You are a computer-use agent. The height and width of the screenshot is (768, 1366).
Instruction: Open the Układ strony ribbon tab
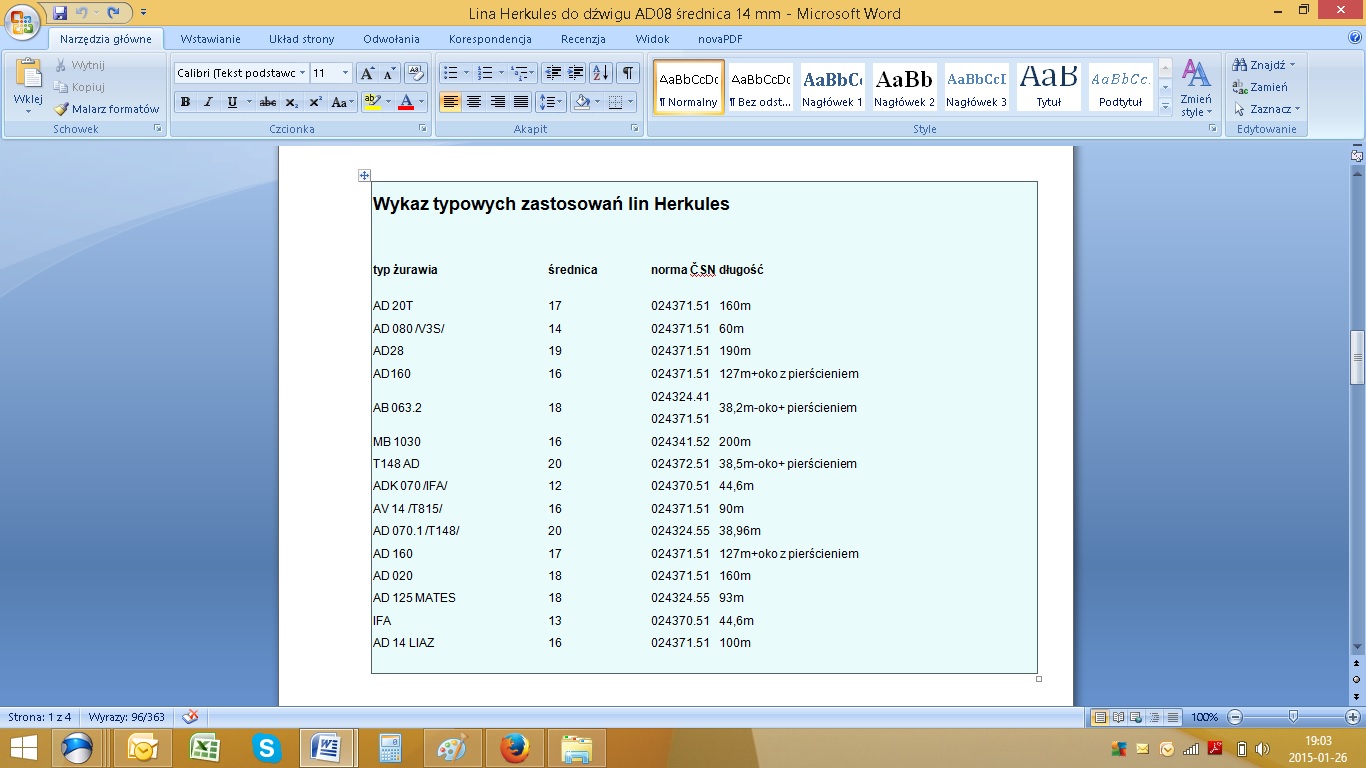click(301, 39)
